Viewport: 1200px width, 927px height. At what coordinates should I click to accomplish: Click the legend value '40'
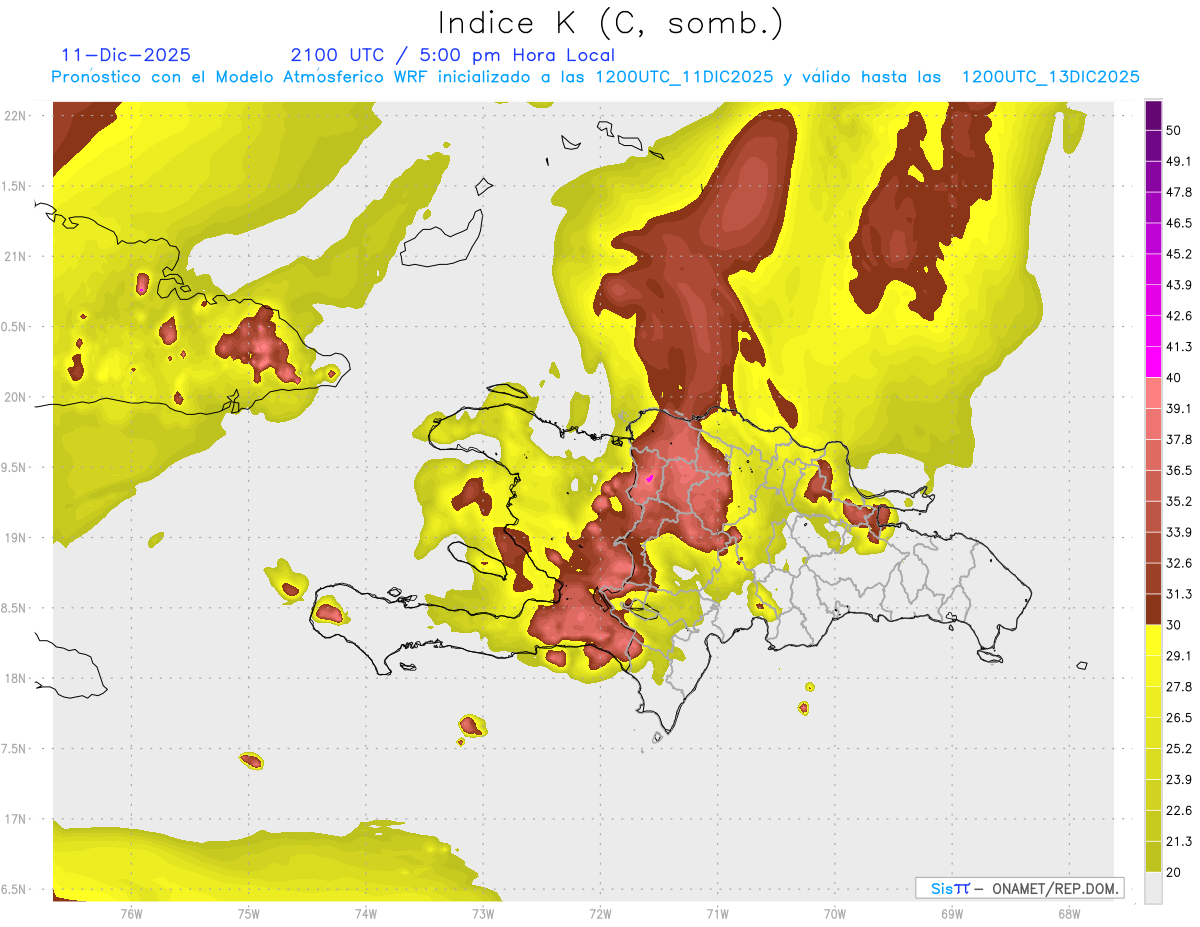(x=1175, y=378)
